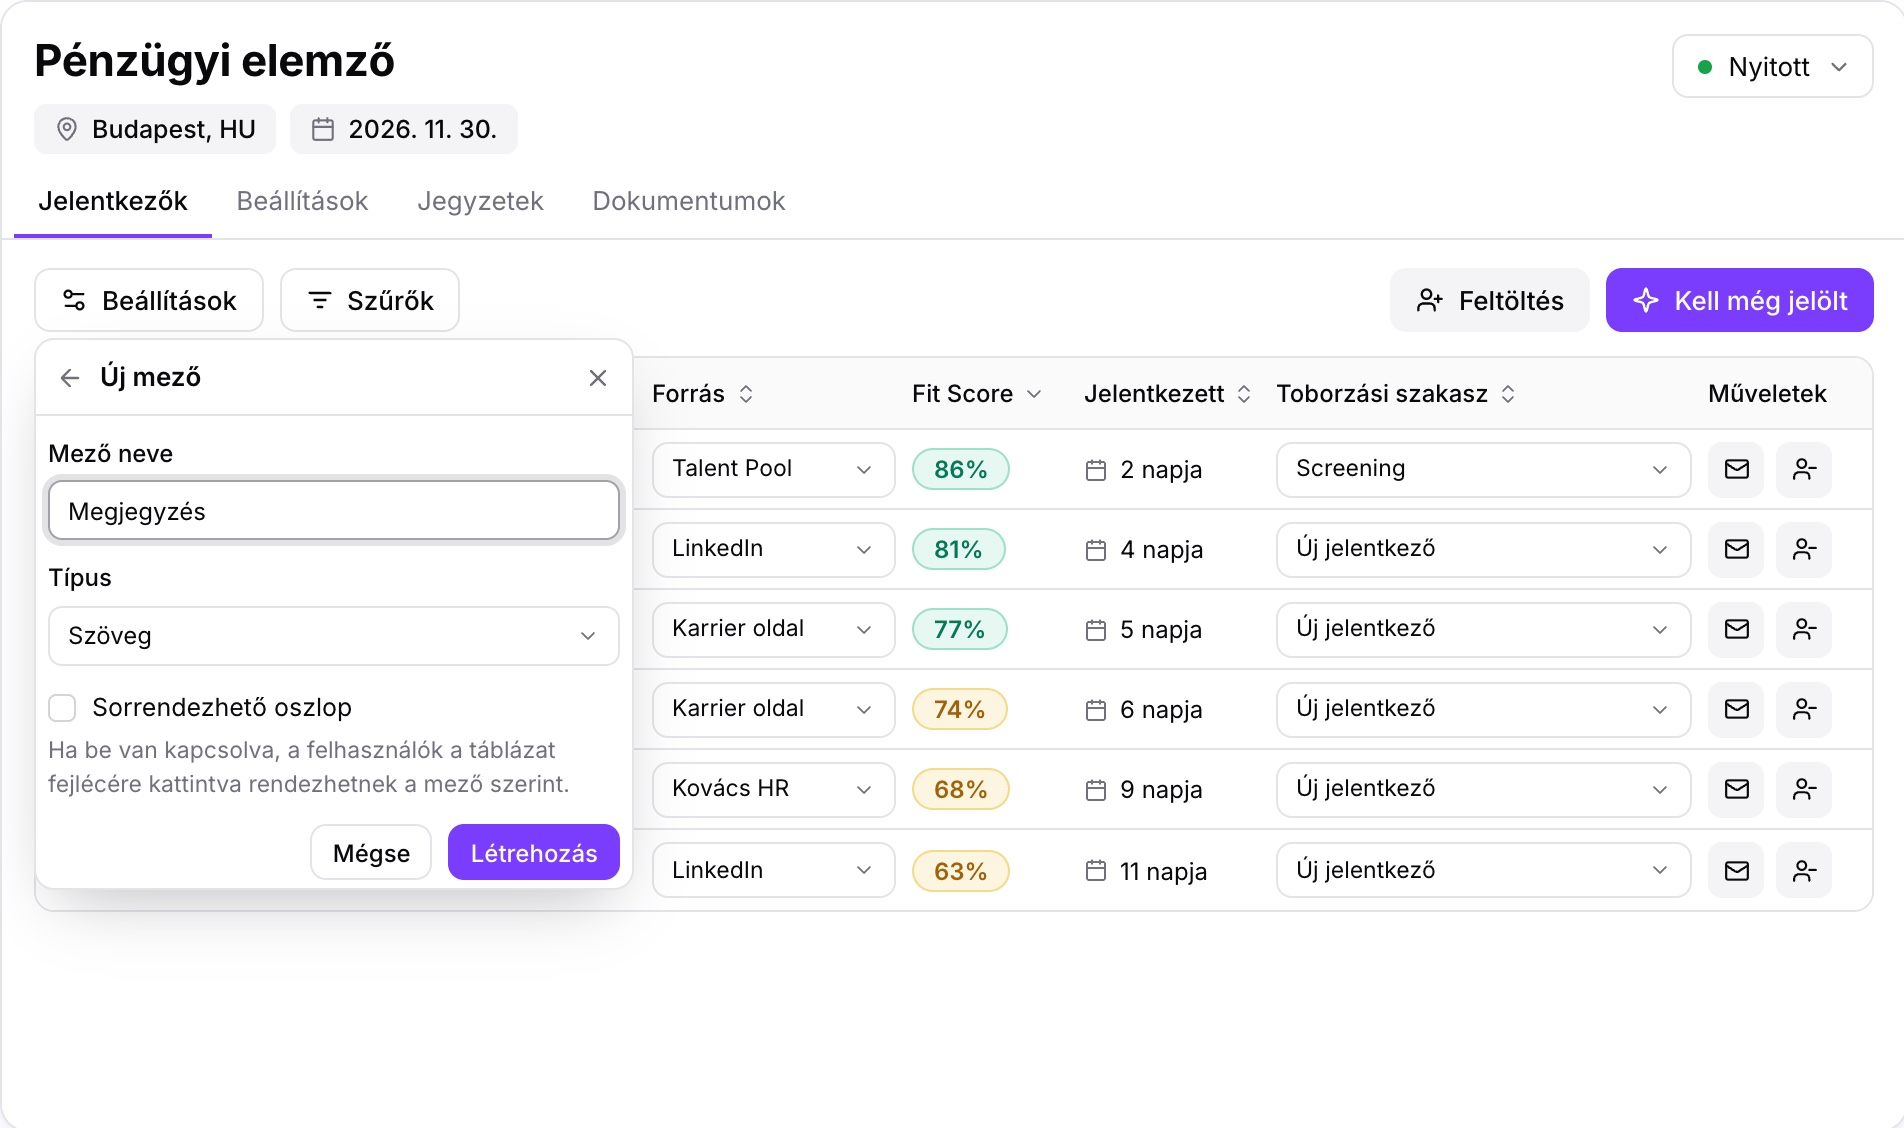Open the Jegyzetek tab
Screen dimensions: 1904x1128
pyautogui.click(x=480, y=201)
